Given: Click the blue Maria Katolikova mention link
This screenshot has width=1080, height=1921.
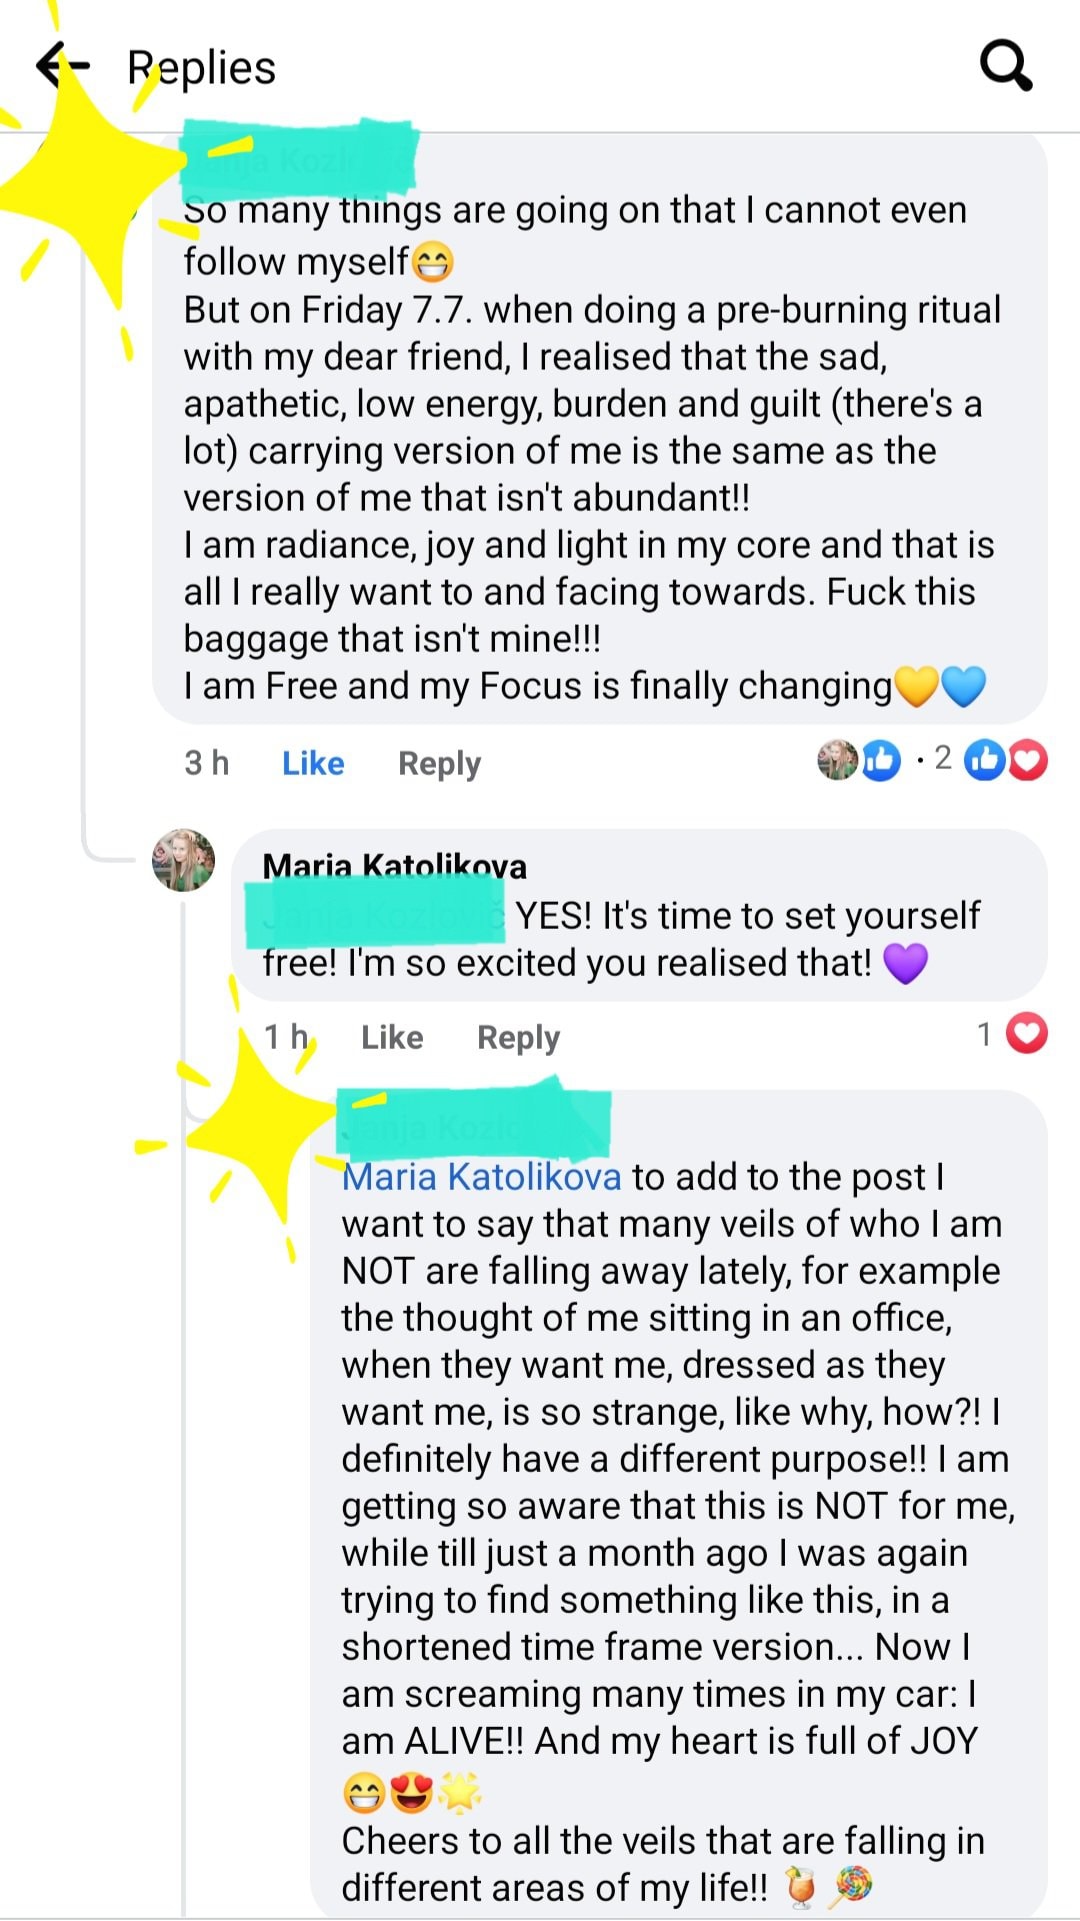Looking at the screenshot, I should [x=481, y=1177].
